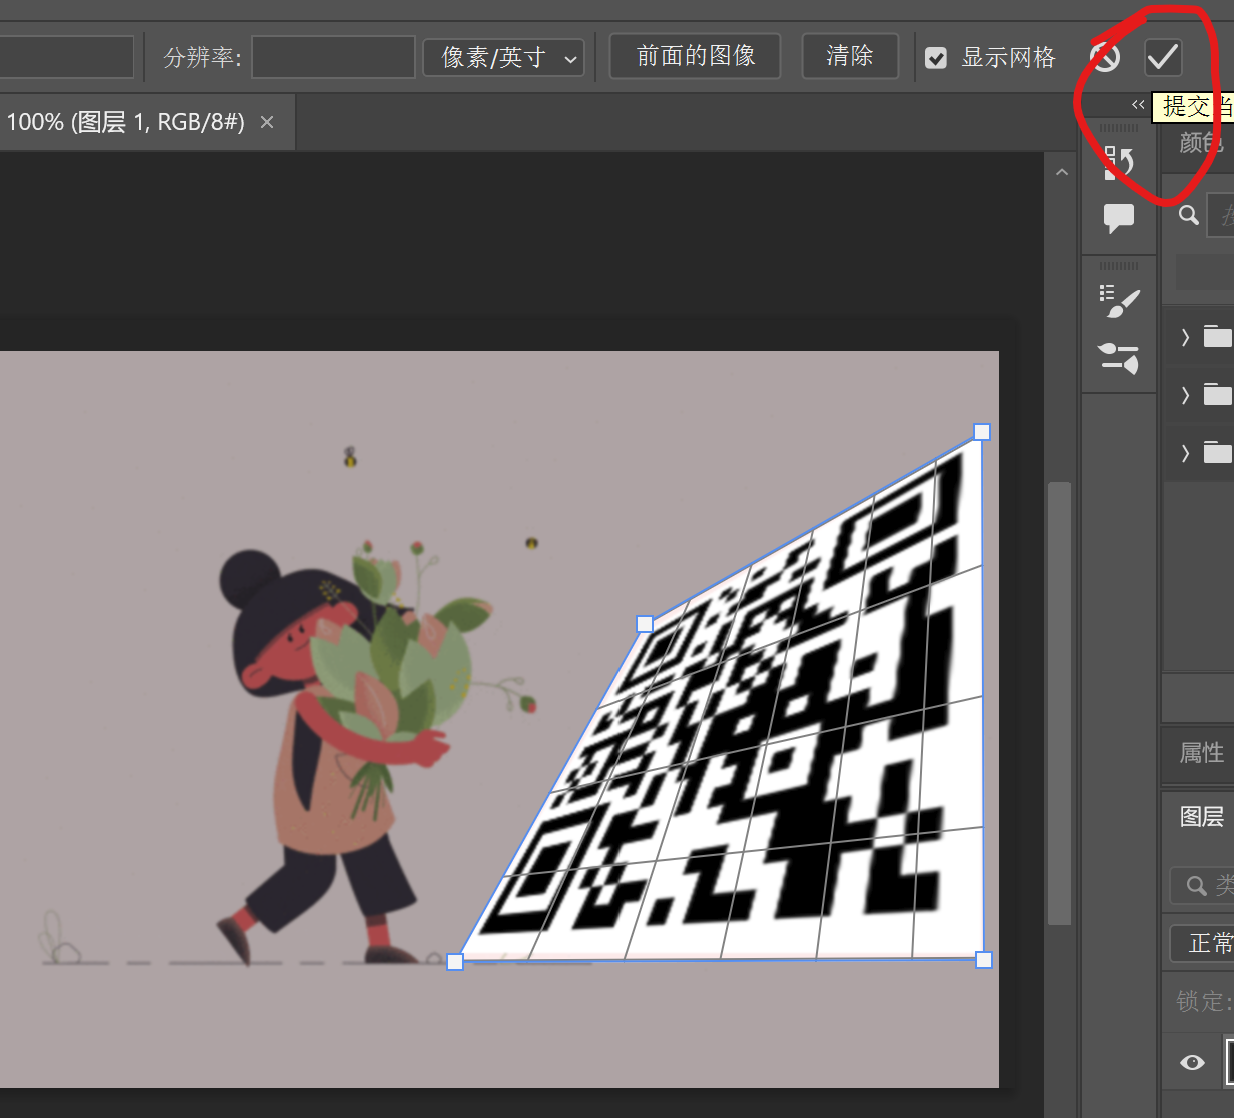Collapse panels with double-arrow icon
Viewport: 1234px width, 1118px height.
pos(1138,104)
